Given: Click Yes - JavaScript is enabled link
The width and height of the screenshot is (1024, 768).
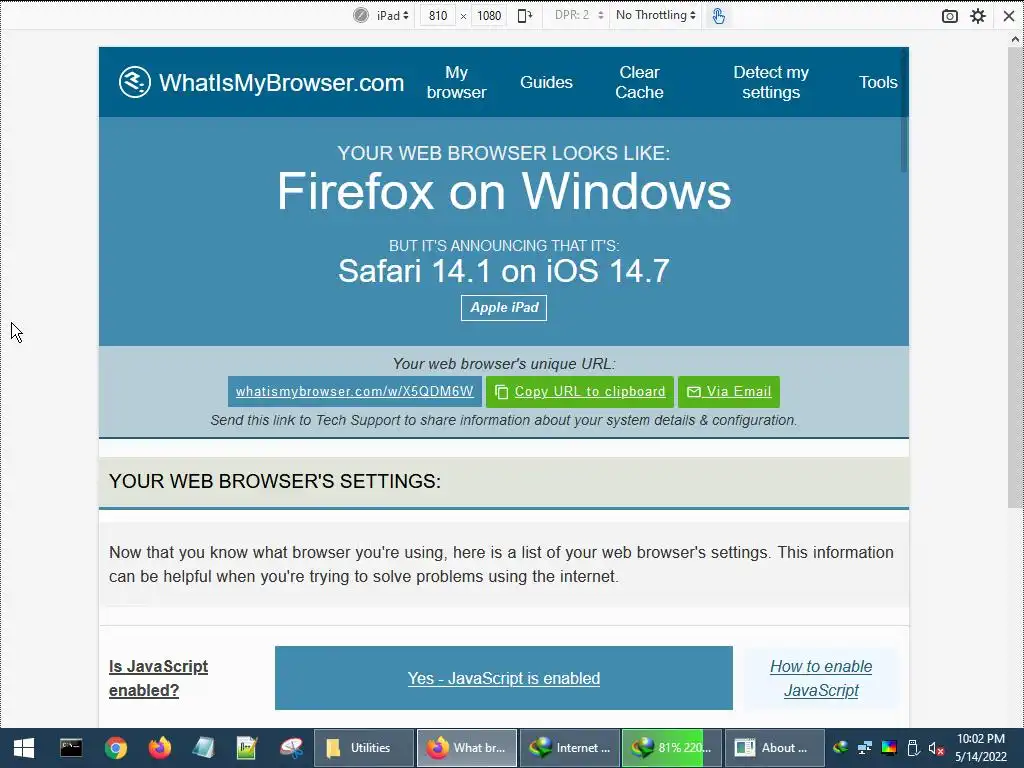Looking at the screenshot, I should (504, 679).
